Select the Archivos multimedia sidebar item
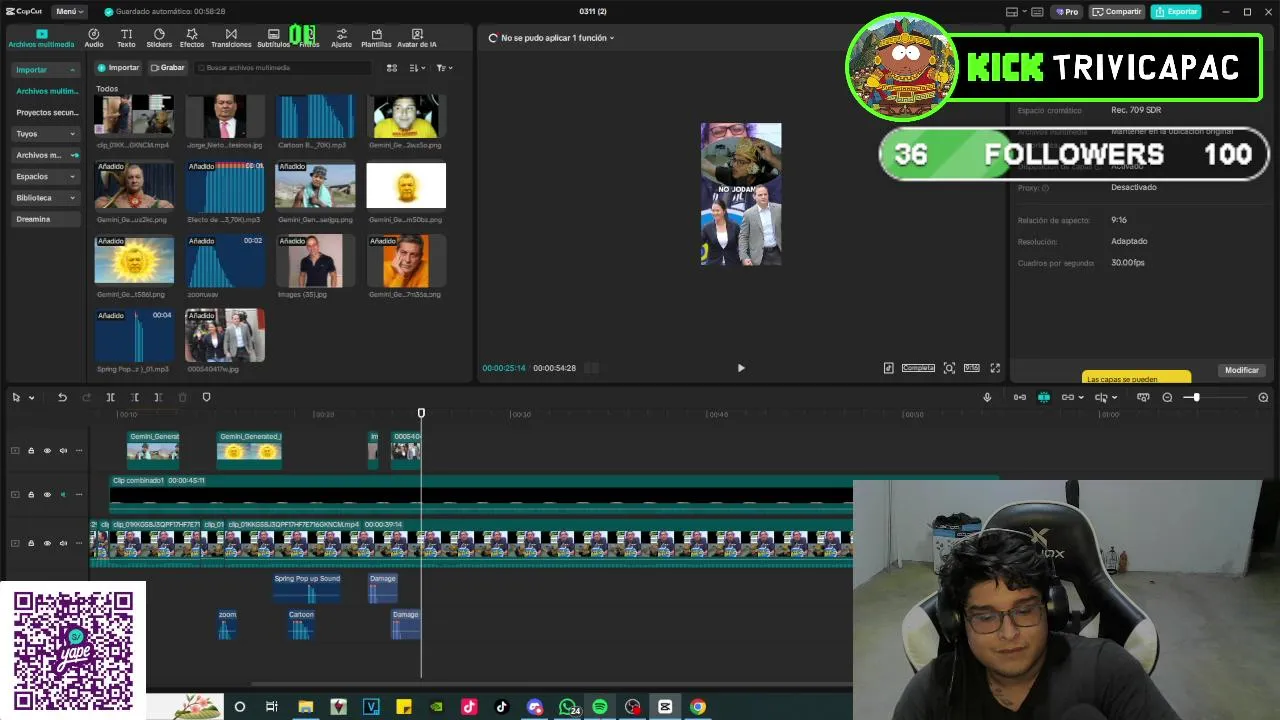 (46, 91)
